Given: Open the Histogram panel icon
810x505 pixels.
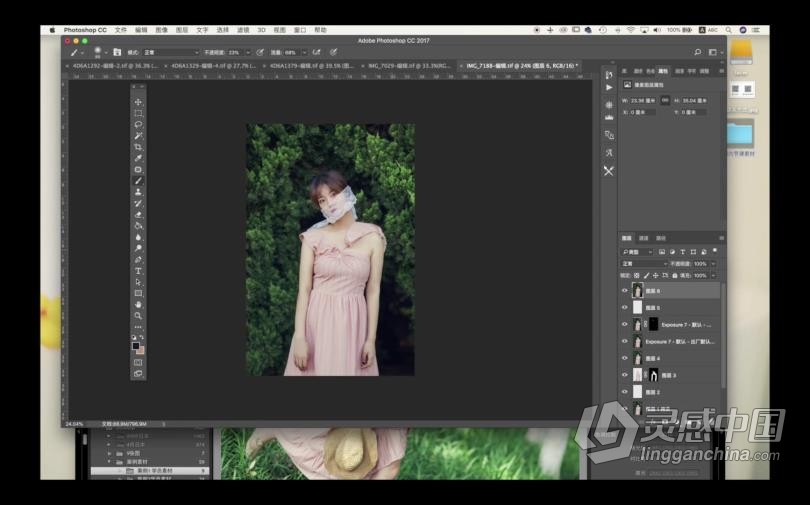Looking at the screenshot, I should coord(609,117).
